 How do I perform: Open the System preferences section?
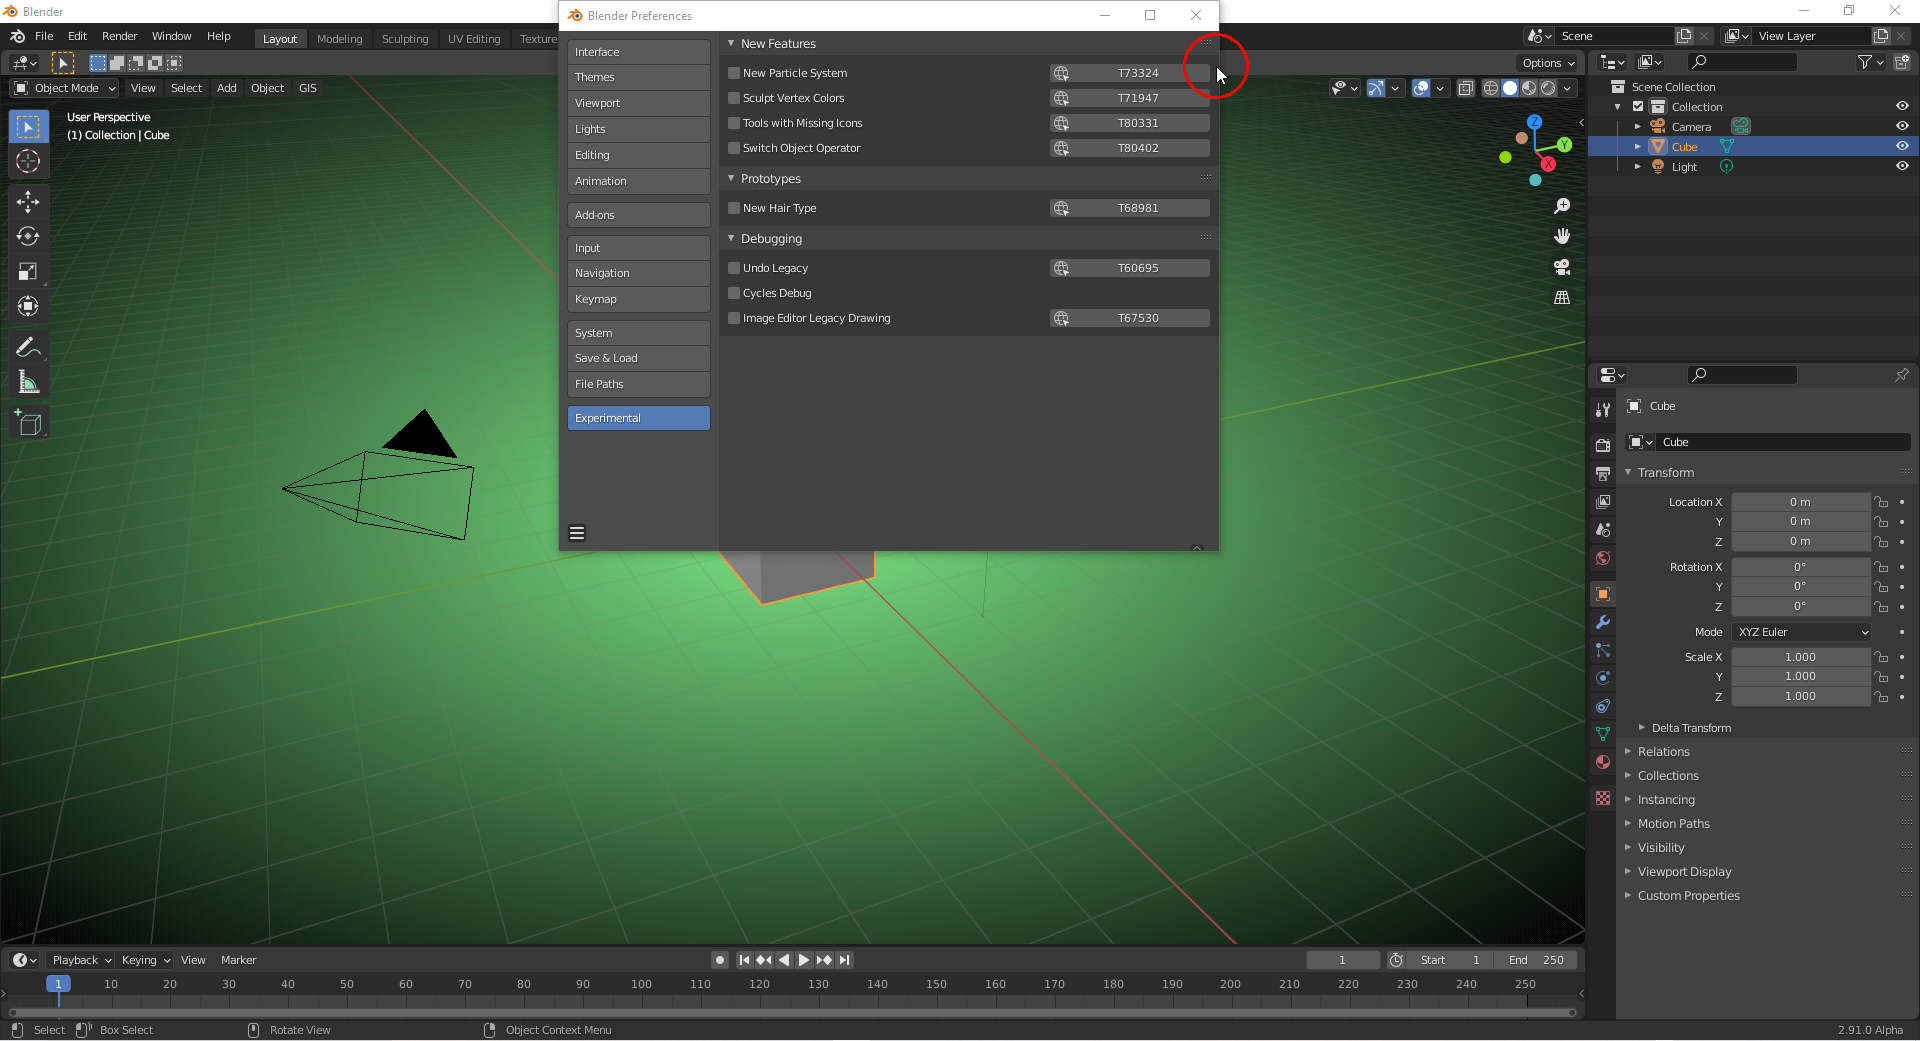tap(639, 333)
